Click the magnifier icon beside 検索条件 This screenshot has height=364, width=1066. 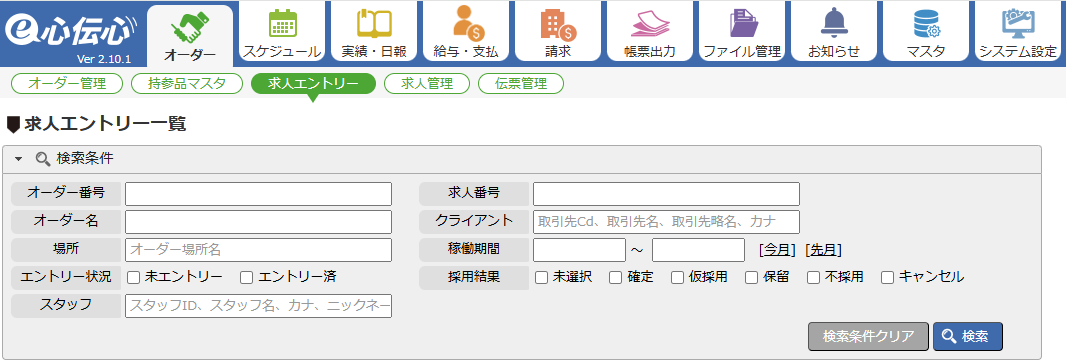[43, 159]
